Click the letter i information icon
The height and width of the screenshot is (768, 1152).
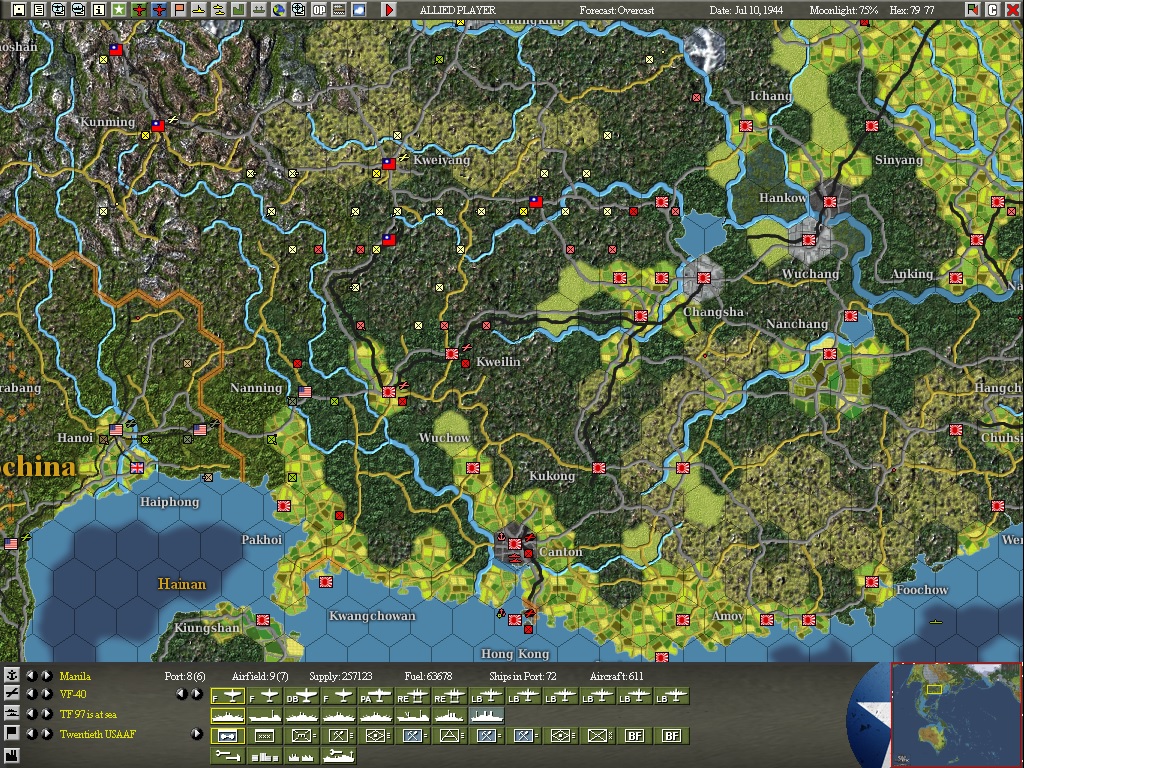click(98, 10)
